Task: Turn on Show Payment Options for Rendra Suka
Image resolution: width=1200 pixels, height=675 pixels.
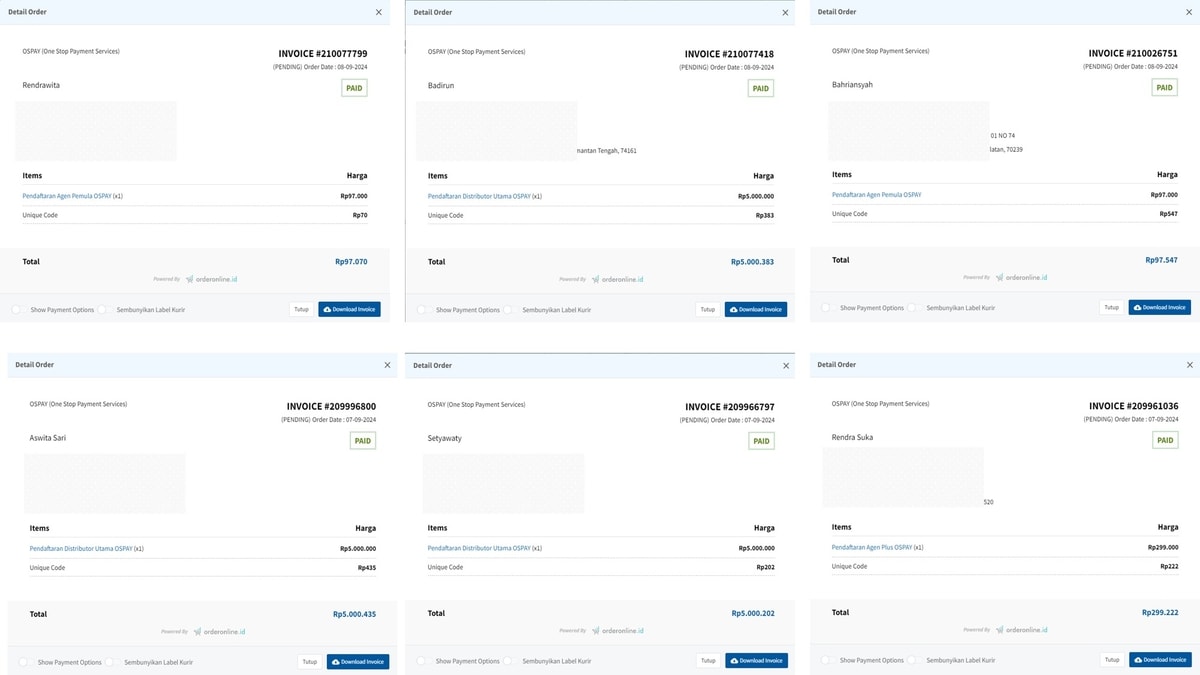Action: 826,660
